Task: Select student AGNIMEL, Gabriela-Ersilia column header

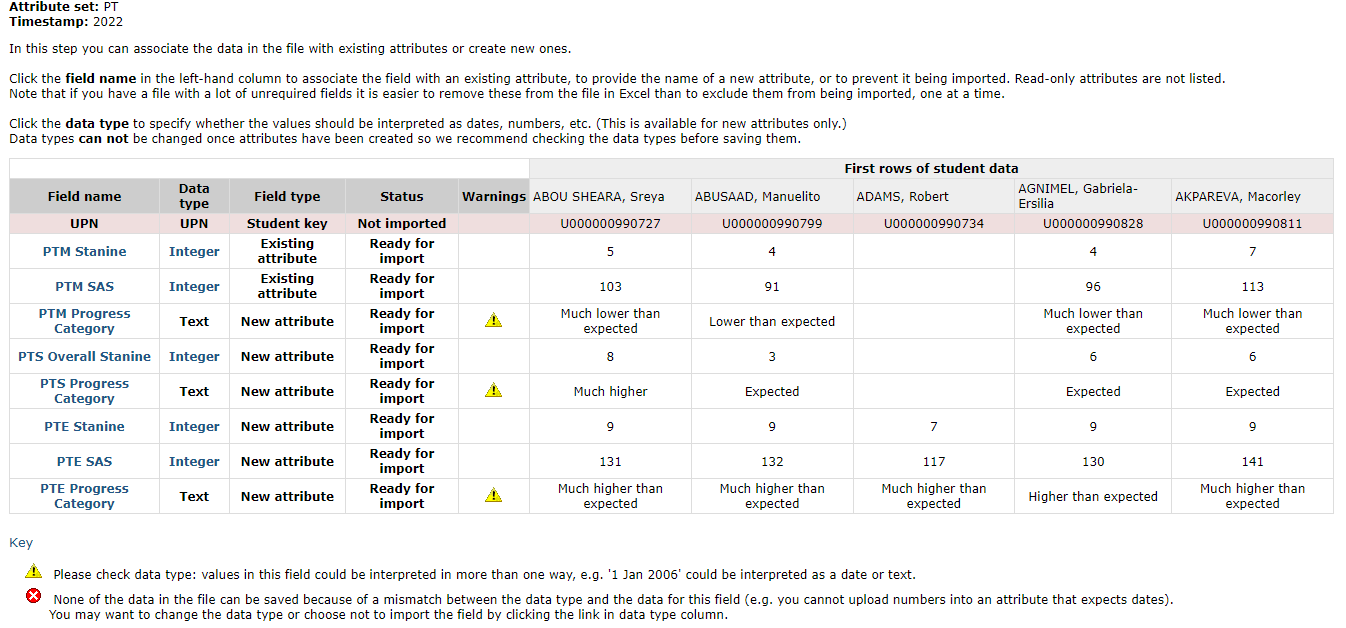Action: pos(1092,196)
